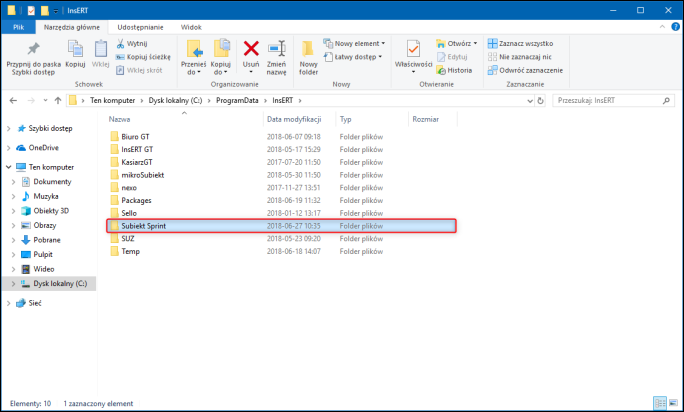The image size is (684, 412).
Task: Click the Wklej clipboard icon
Action: point(100,49)
